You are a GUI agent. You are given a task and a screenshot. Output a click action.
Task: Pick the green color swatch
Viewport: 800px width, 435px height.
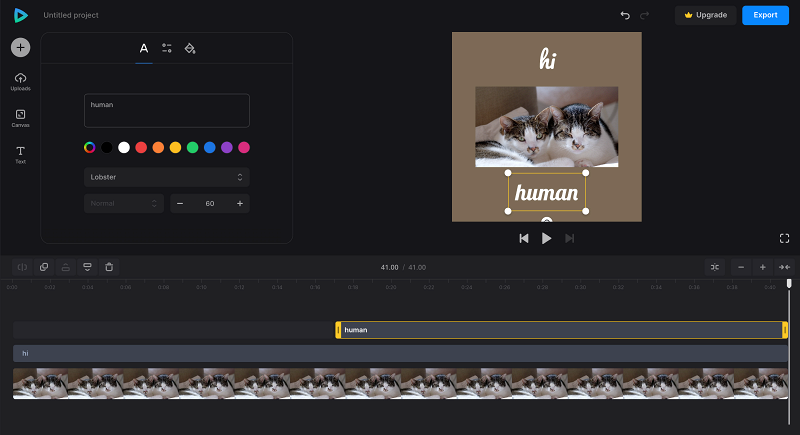[192, 147]
